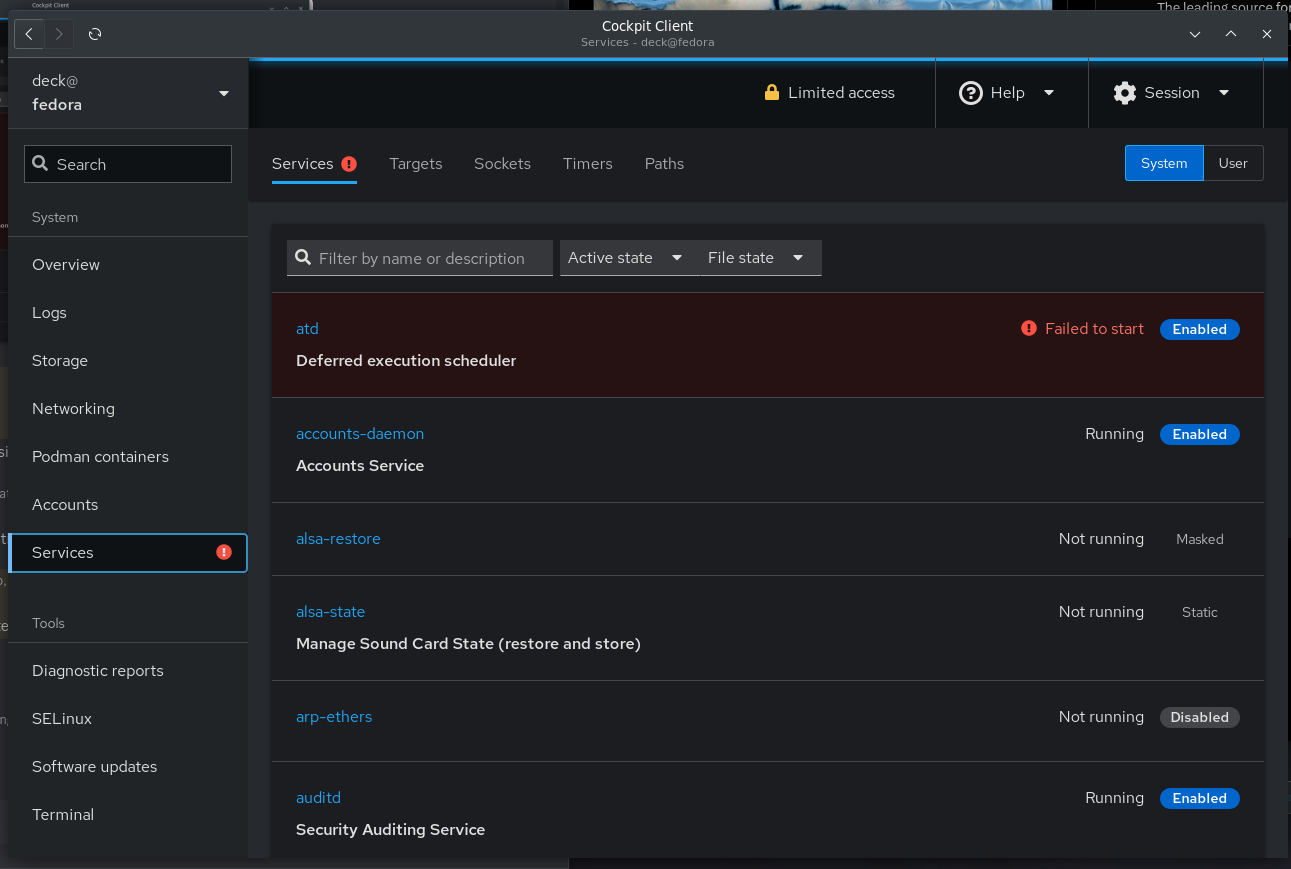Minimize the Cockpit Client window
This screenshot has width=1291, height=869.
pos(1195,34)
